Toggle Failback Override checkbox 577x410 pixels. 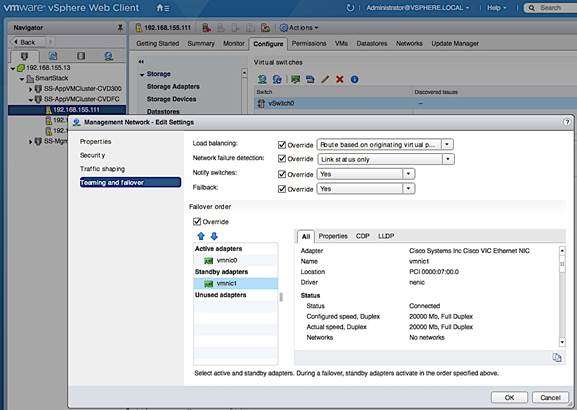pos(282,189)
